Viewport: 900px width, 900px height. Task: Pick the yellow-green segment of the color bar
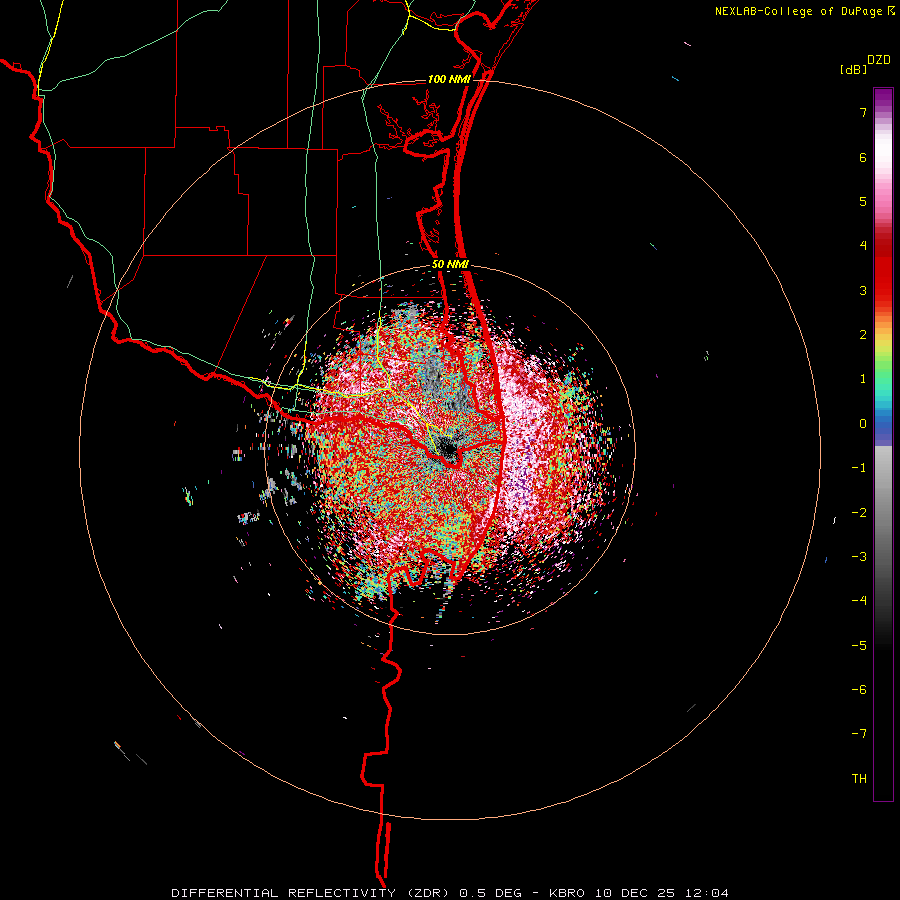tap(883, 348)
